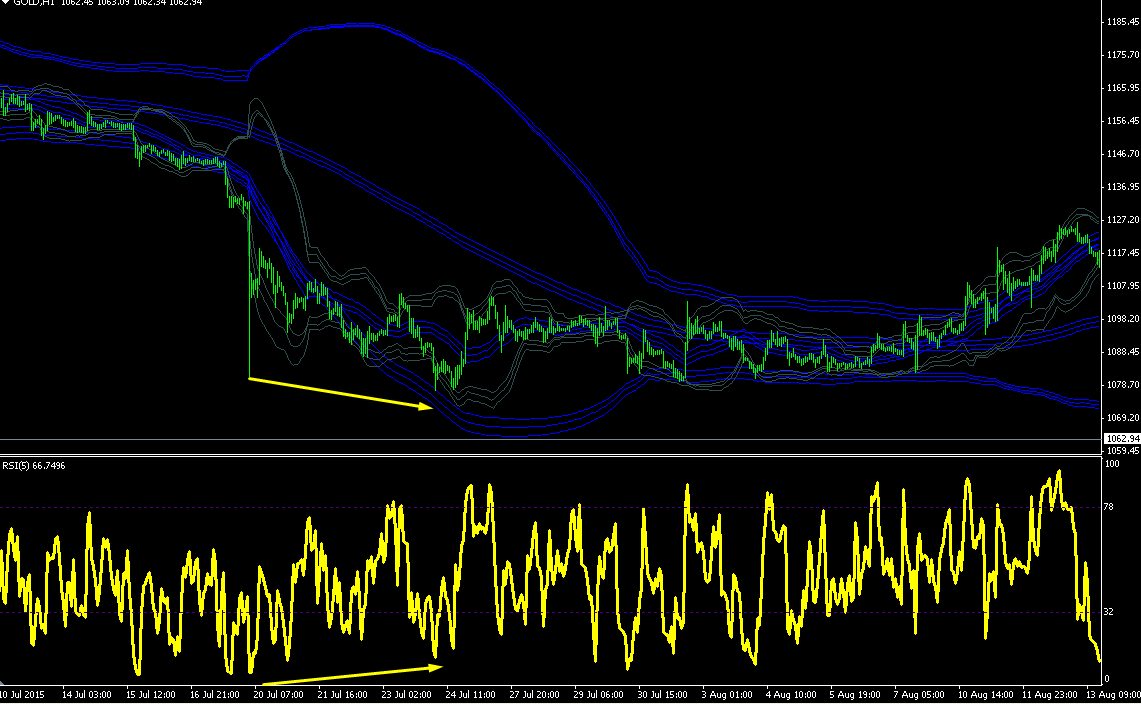Click the RSI scale value 78

[x=1109, y=507]
